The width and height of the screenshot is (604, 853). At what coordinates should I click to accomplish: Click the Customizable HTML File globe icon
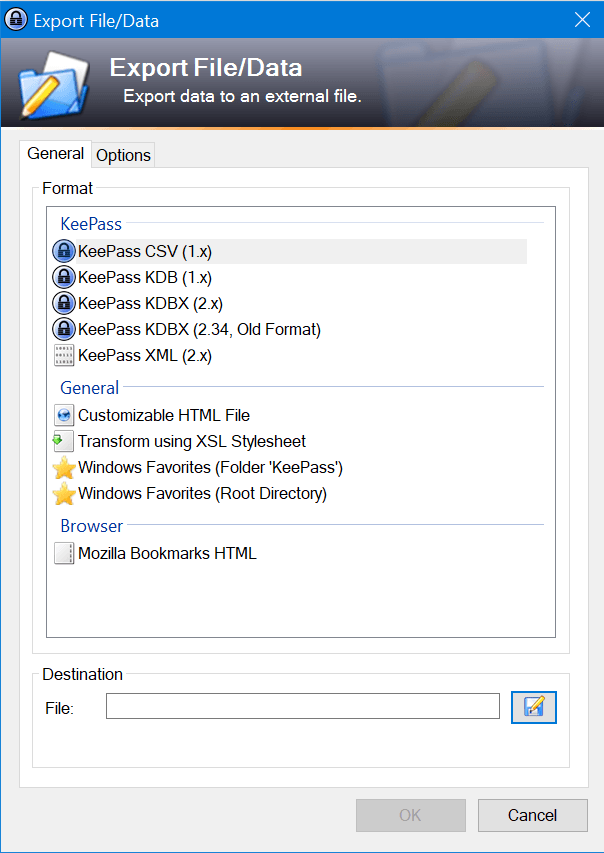point(64,416)
